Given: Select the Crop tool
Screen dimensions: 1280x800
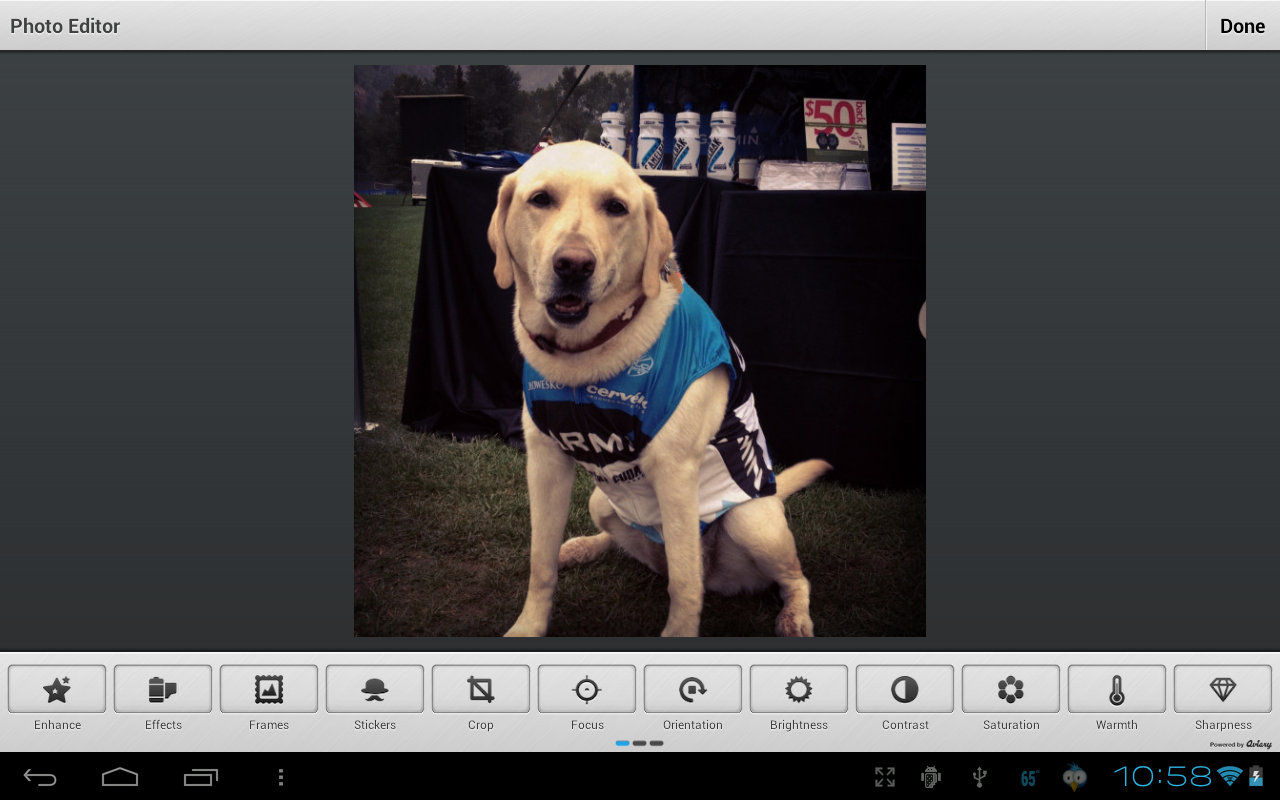Looking at the screenshot, I should (x=481, y=689).
